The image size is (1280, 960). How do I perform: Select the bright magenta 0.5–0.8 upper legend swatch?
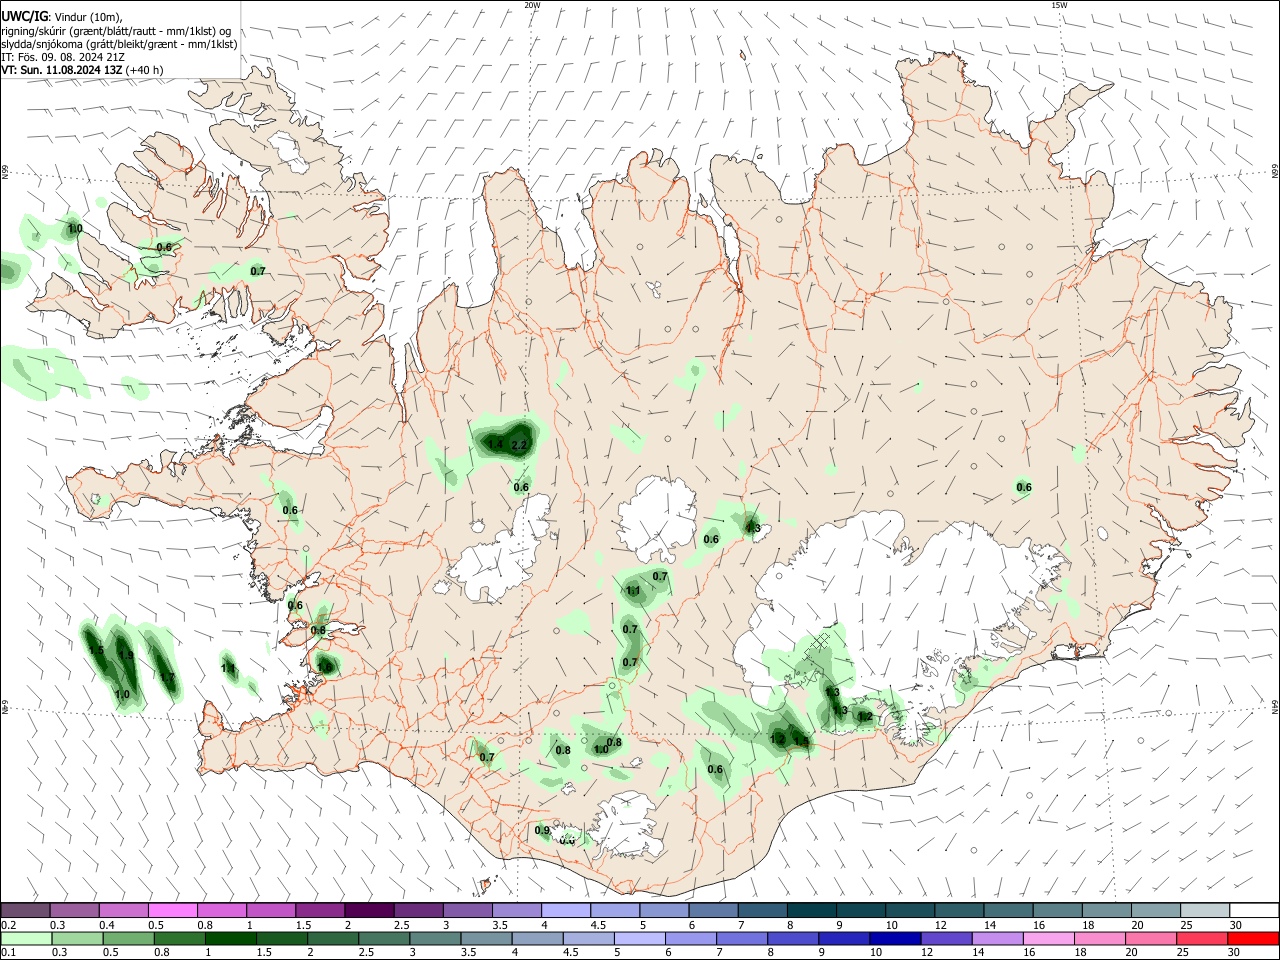pyautogui.click(x=172, y=911)
